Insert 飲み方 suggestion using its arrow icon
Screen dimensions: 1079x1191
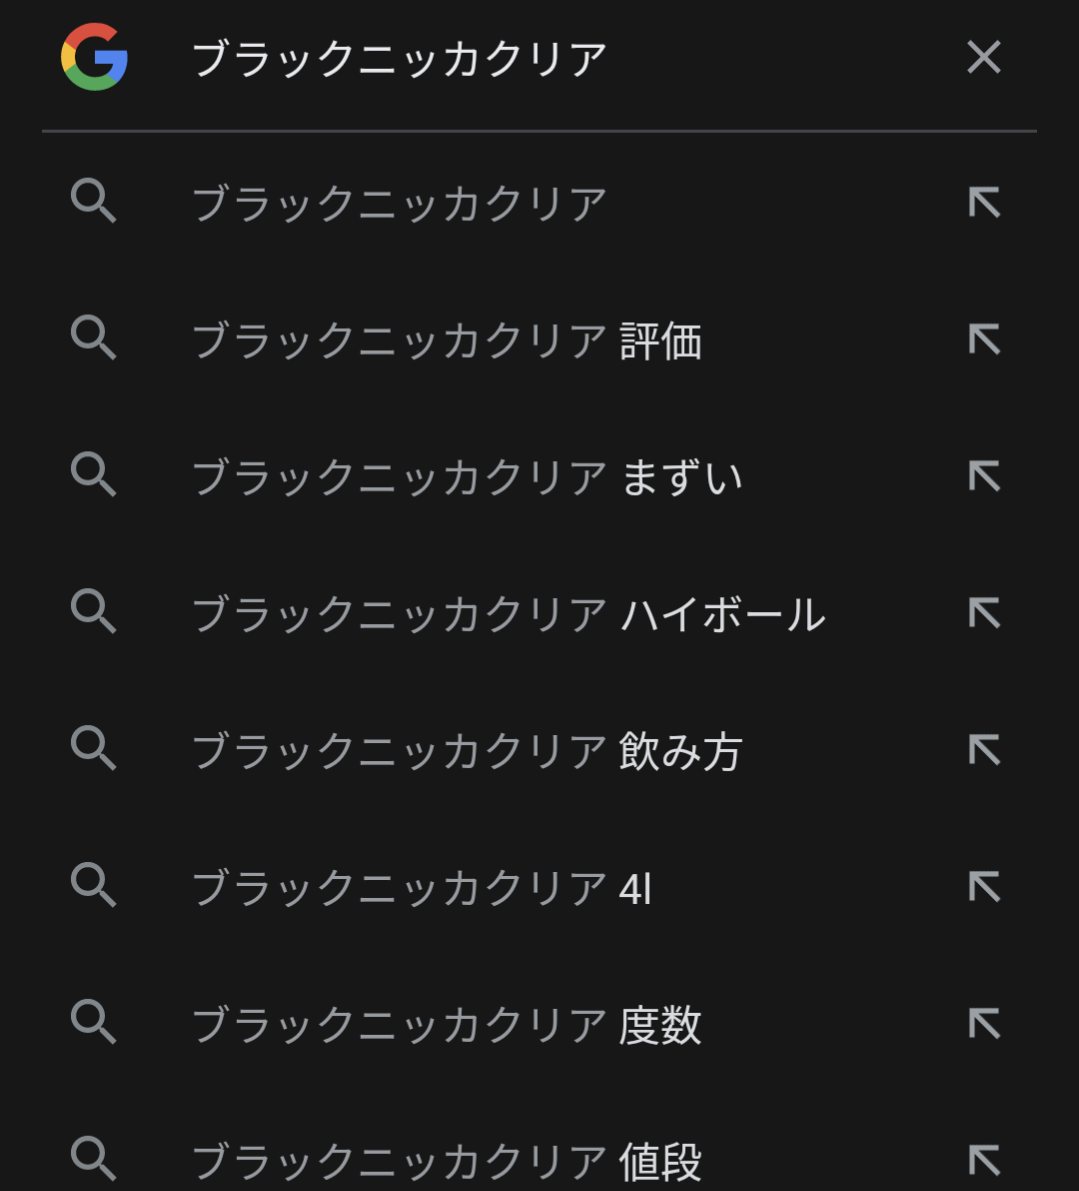pyautogui.click(x=985, y=750)
